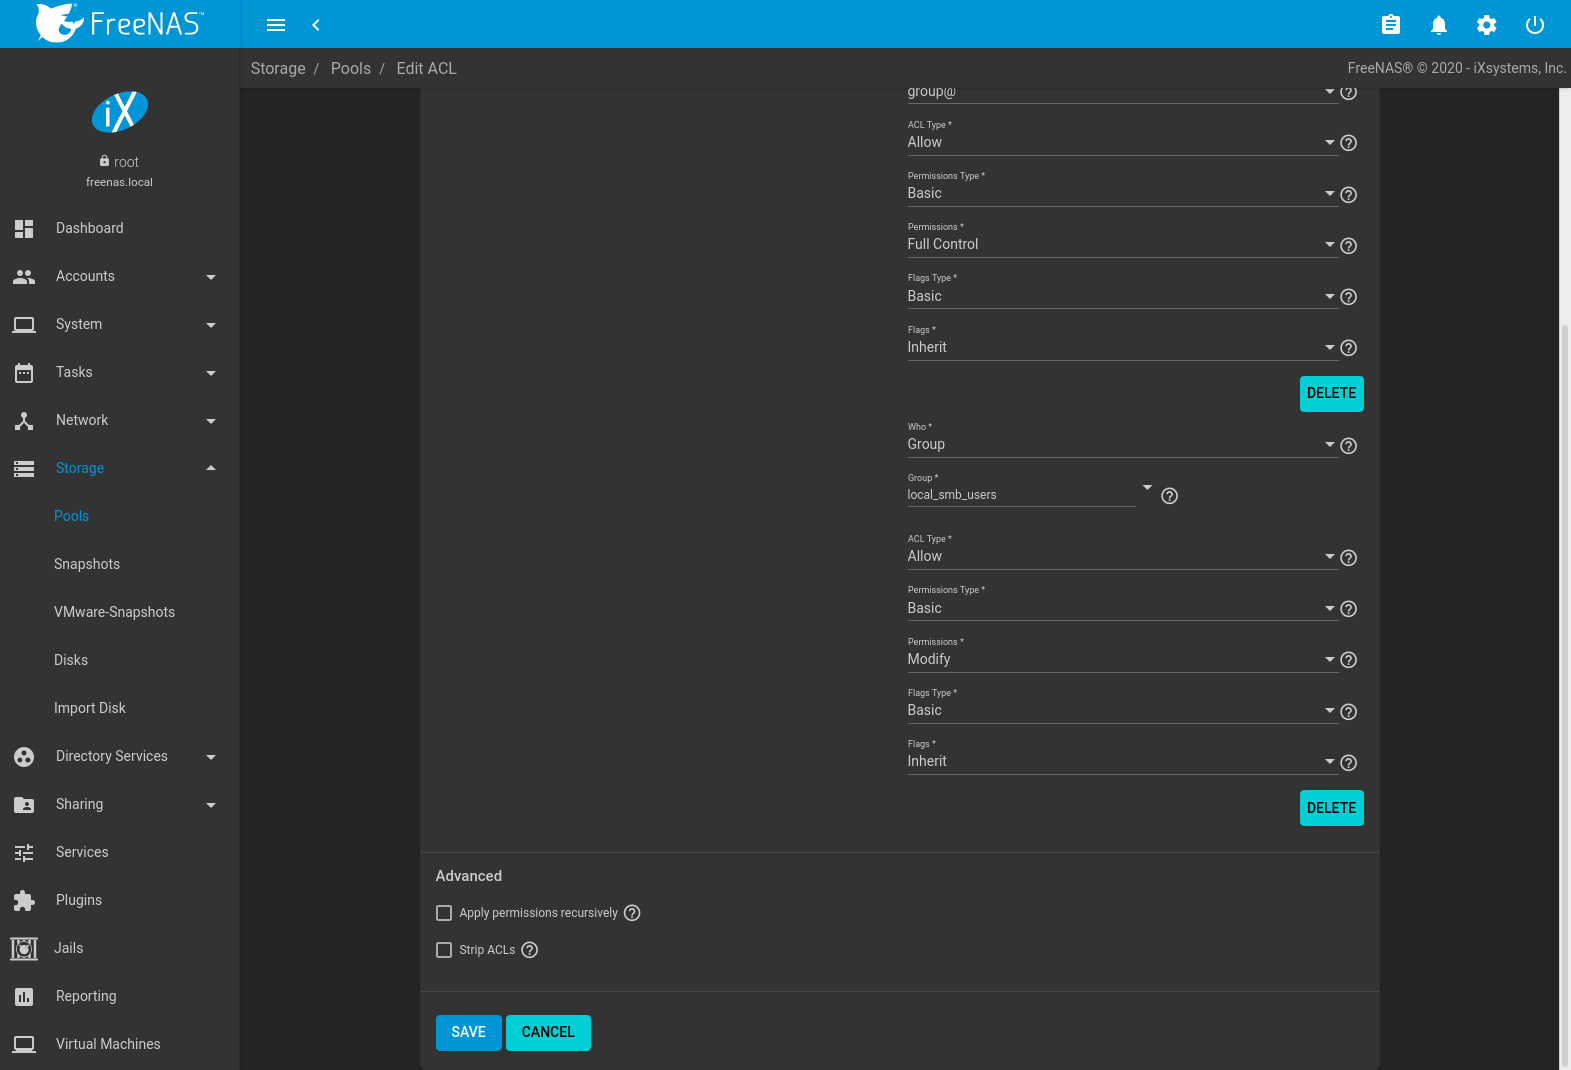Click the power icon in top bar
The height and width of the screenshot is (1070, 1571).
coord(1534,25)
